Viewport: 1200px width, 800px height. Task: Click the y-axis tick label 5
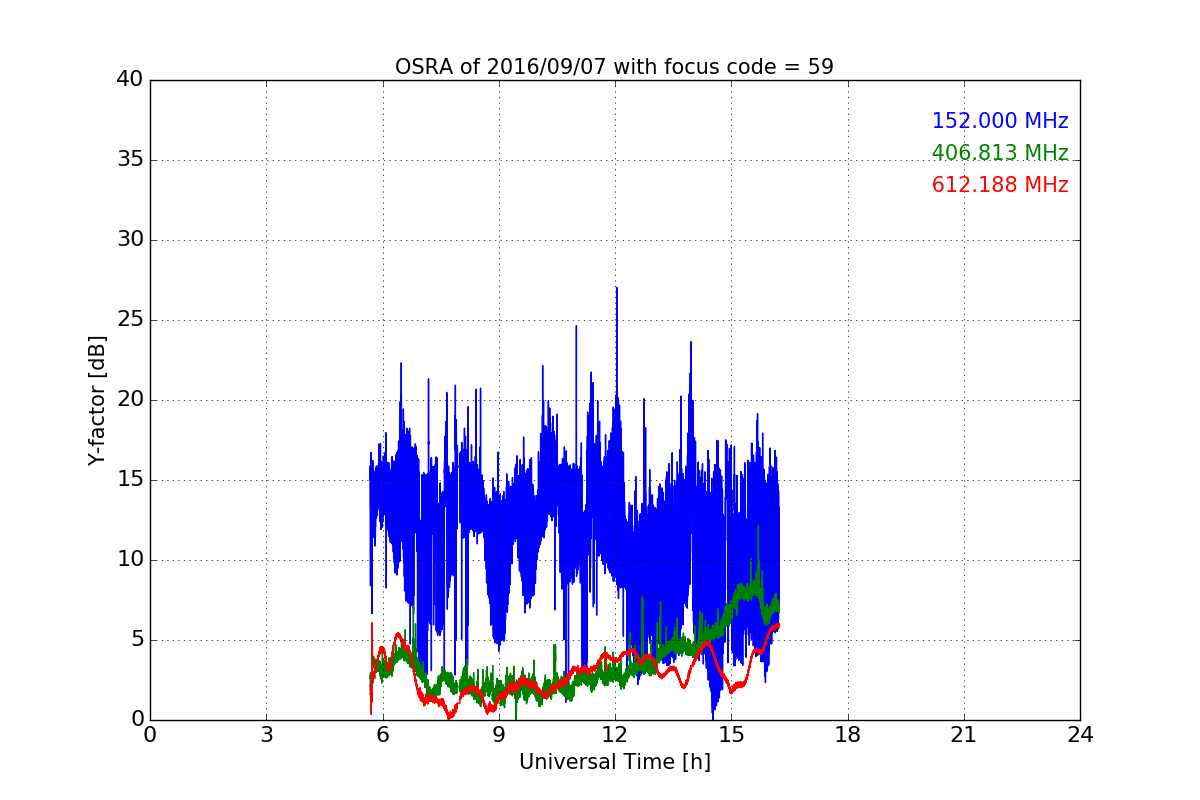(x=137, y=640)
